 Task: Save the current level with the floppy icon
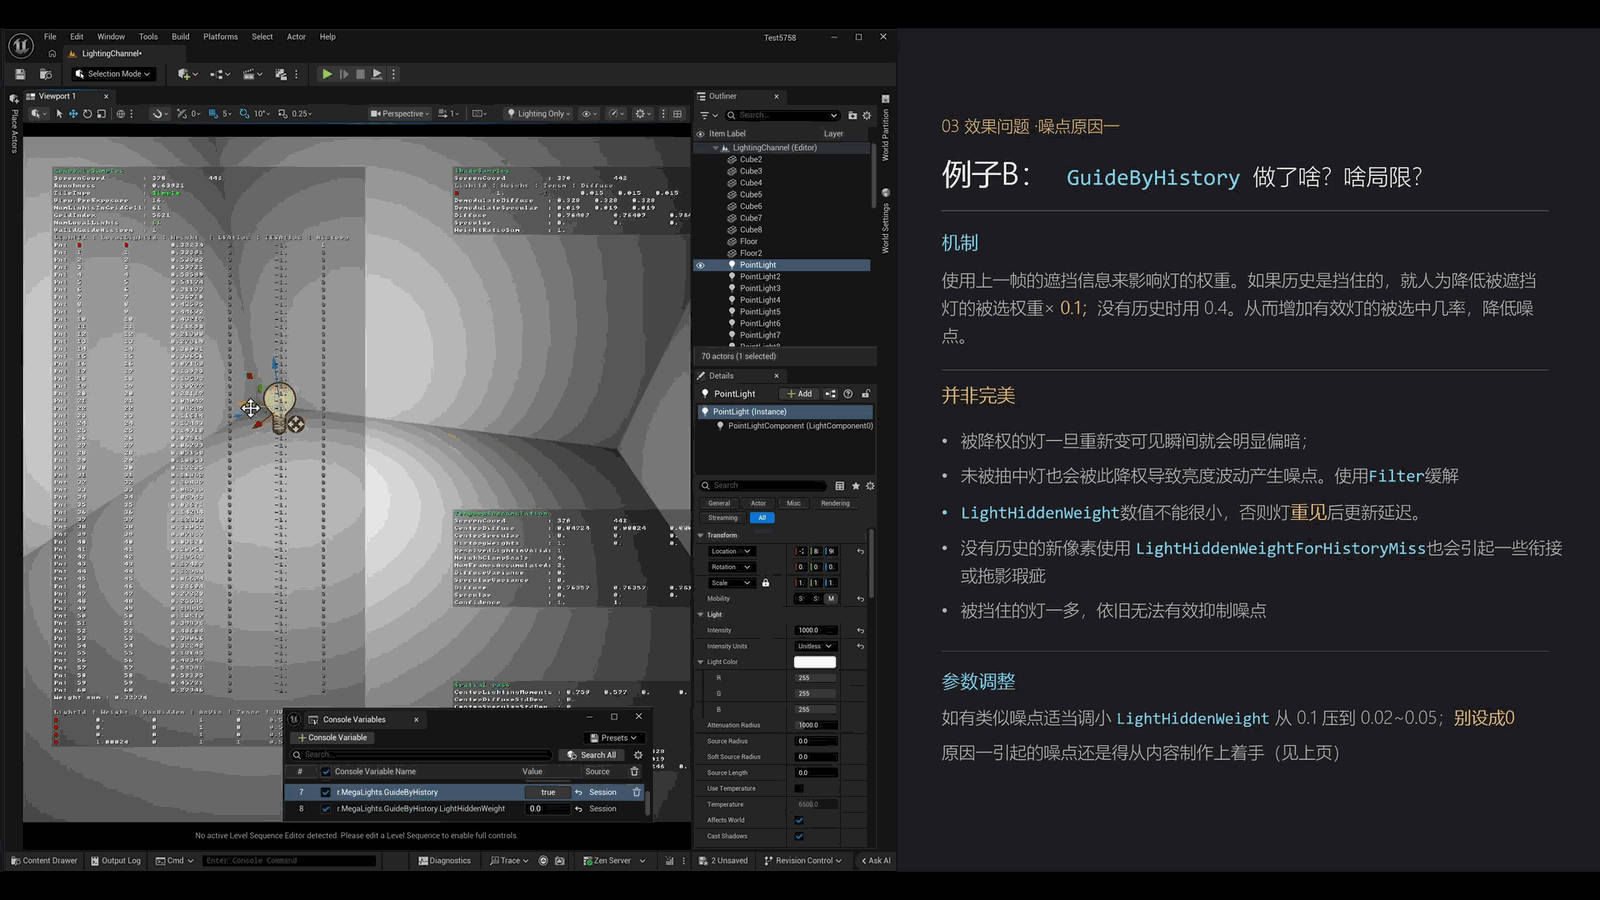pos(20,74)
